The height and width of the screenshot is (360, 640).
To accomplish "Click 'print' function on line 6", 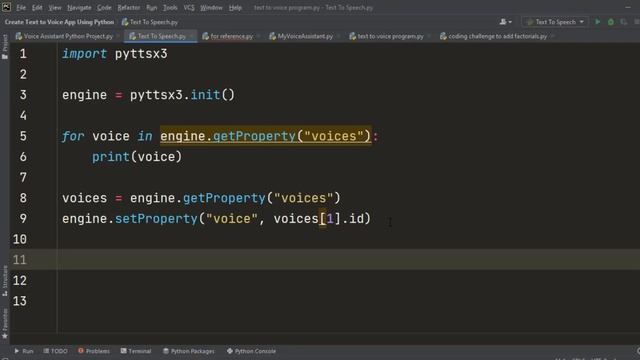I will tap(111, 157).
